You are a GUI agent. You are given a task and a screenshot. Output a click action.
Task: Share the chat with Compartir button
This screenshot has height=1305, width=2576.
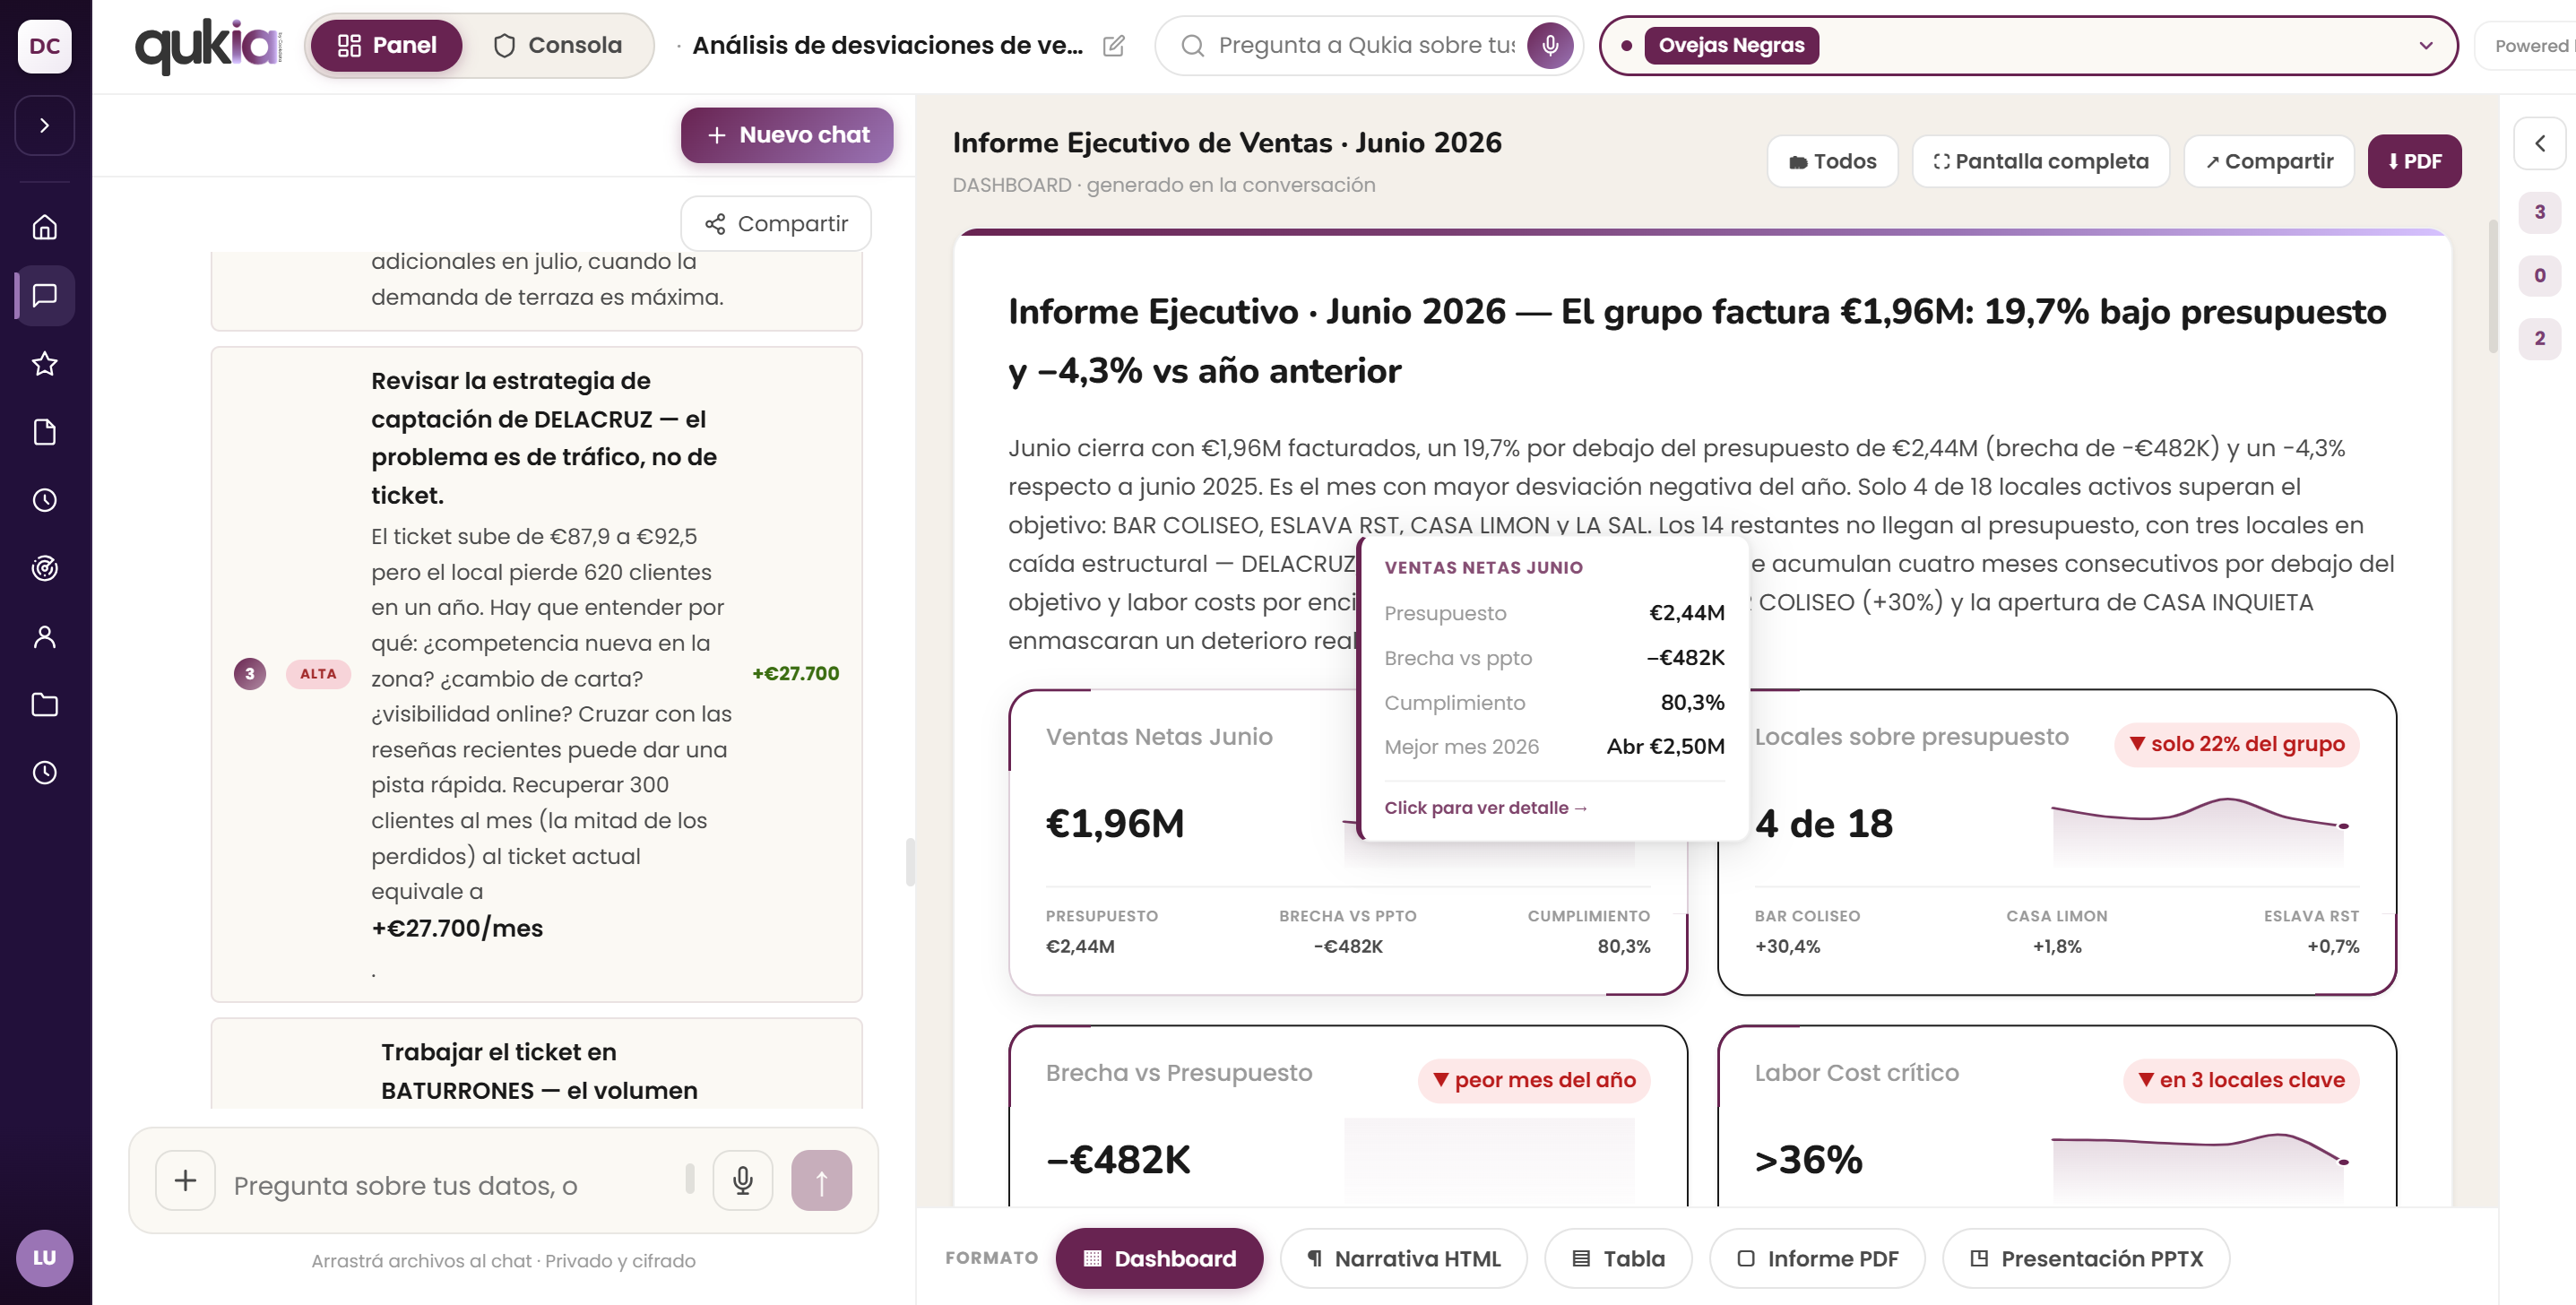click(776, 224)
